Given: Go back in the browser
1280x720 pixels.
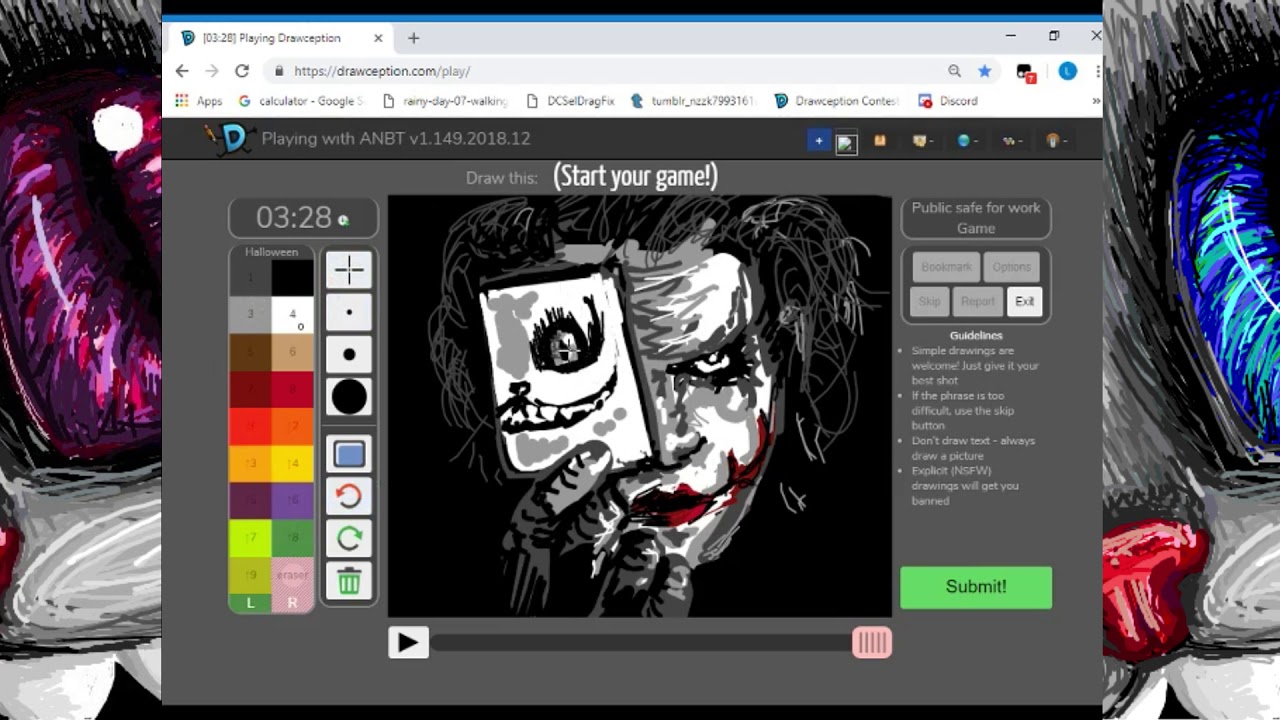Looking at the screenshot, I should [x=182, y=71].
